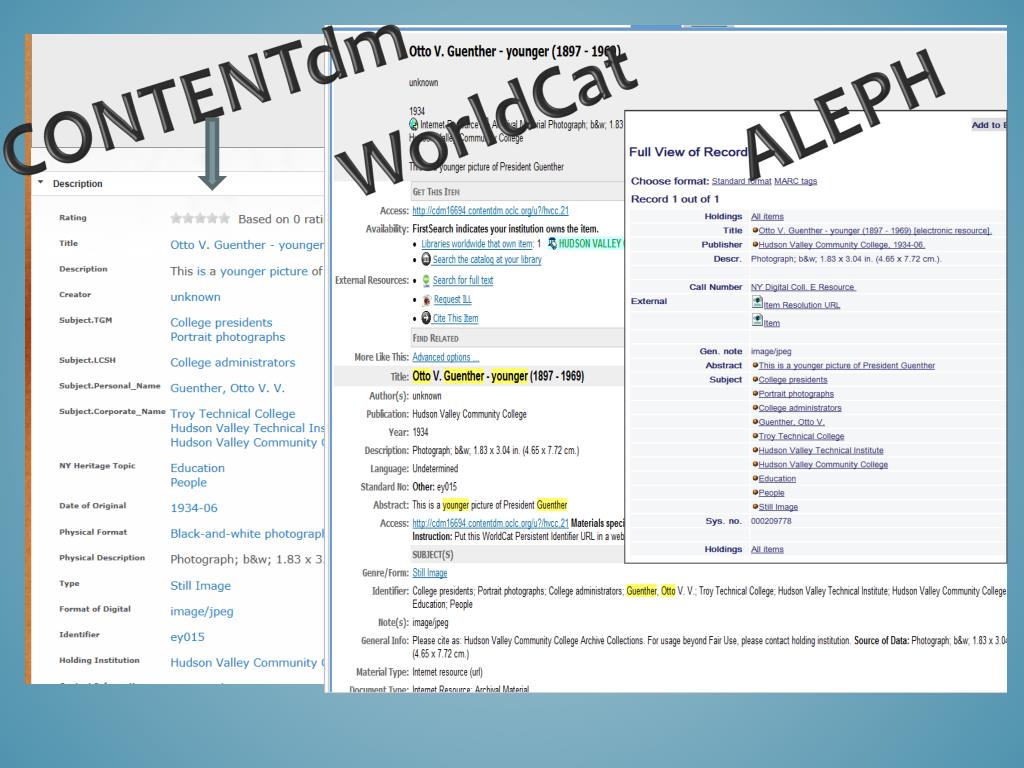
Task: Open College administrators subject in ALEPH
Action: tap(800, 408)
